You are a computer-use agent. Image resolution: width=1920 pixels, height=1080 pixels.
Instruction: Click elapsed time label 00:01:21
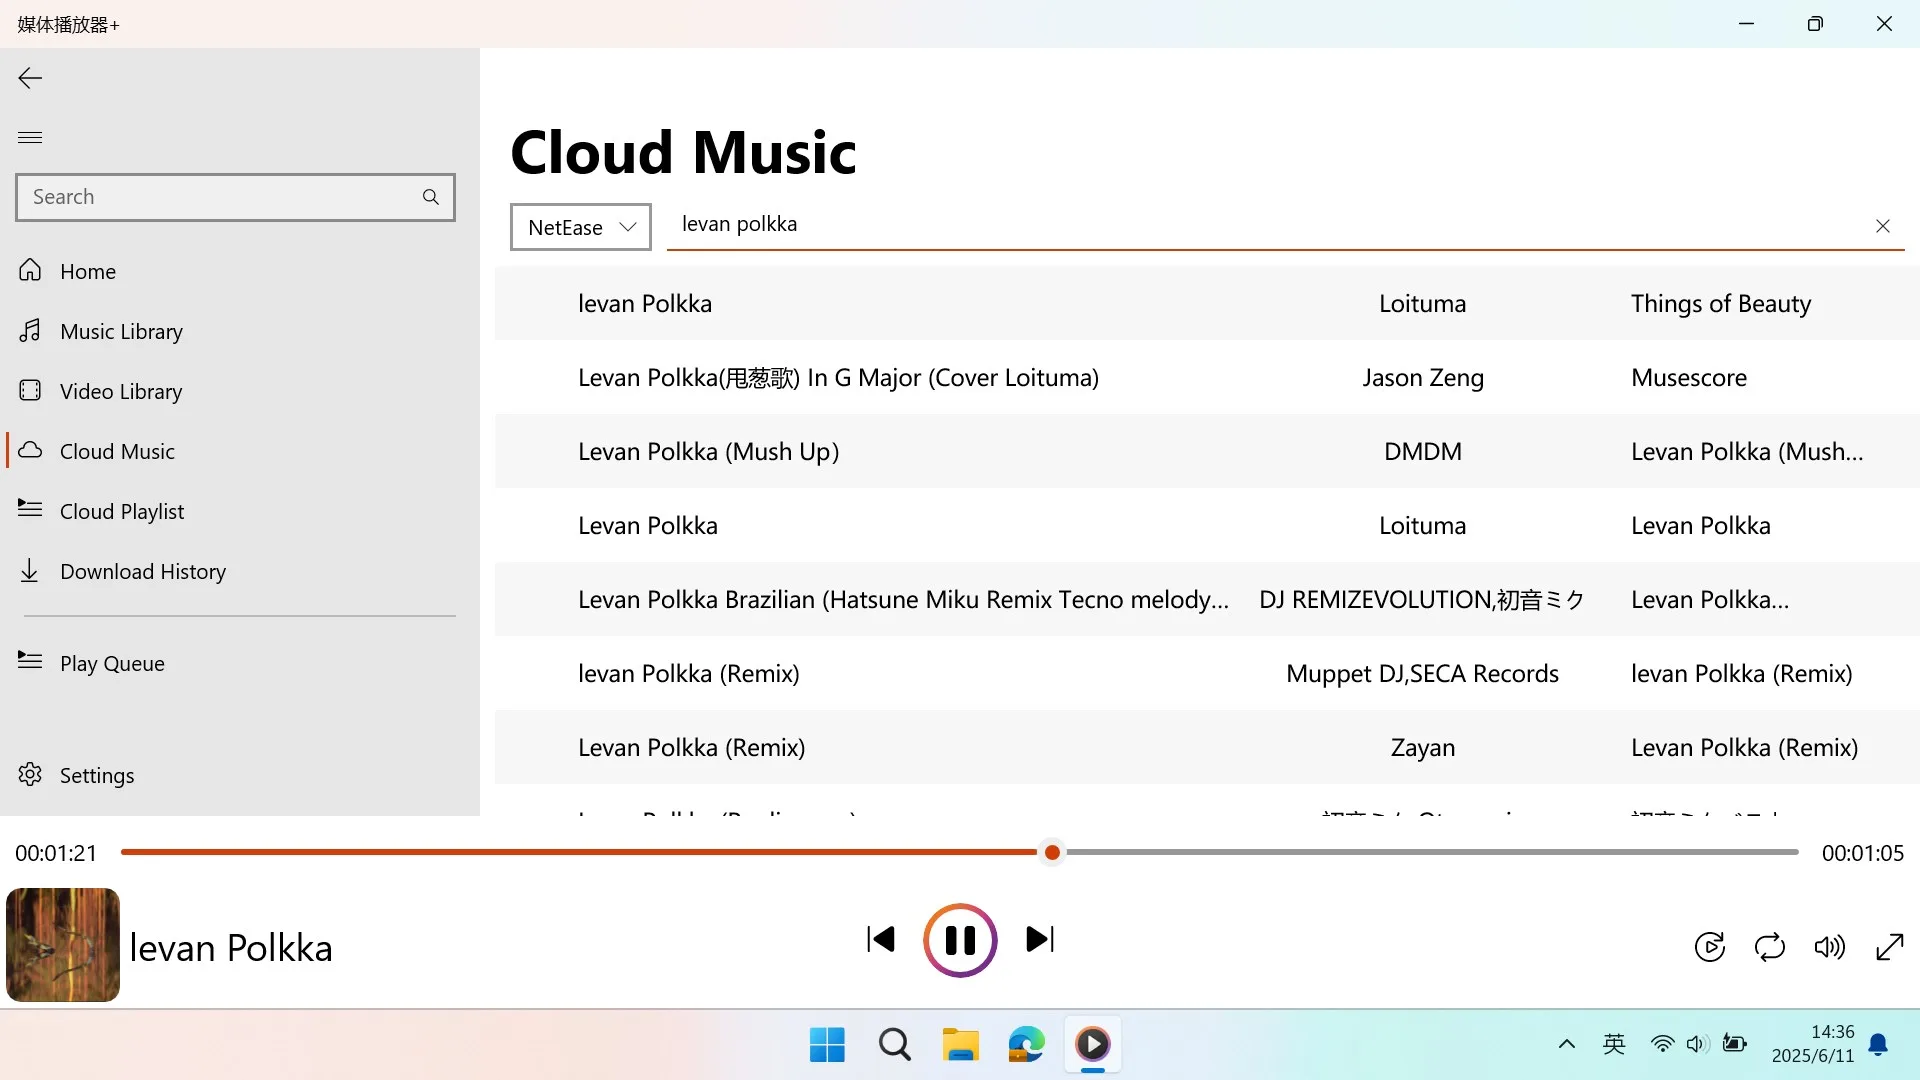click(x=56, y=853)
